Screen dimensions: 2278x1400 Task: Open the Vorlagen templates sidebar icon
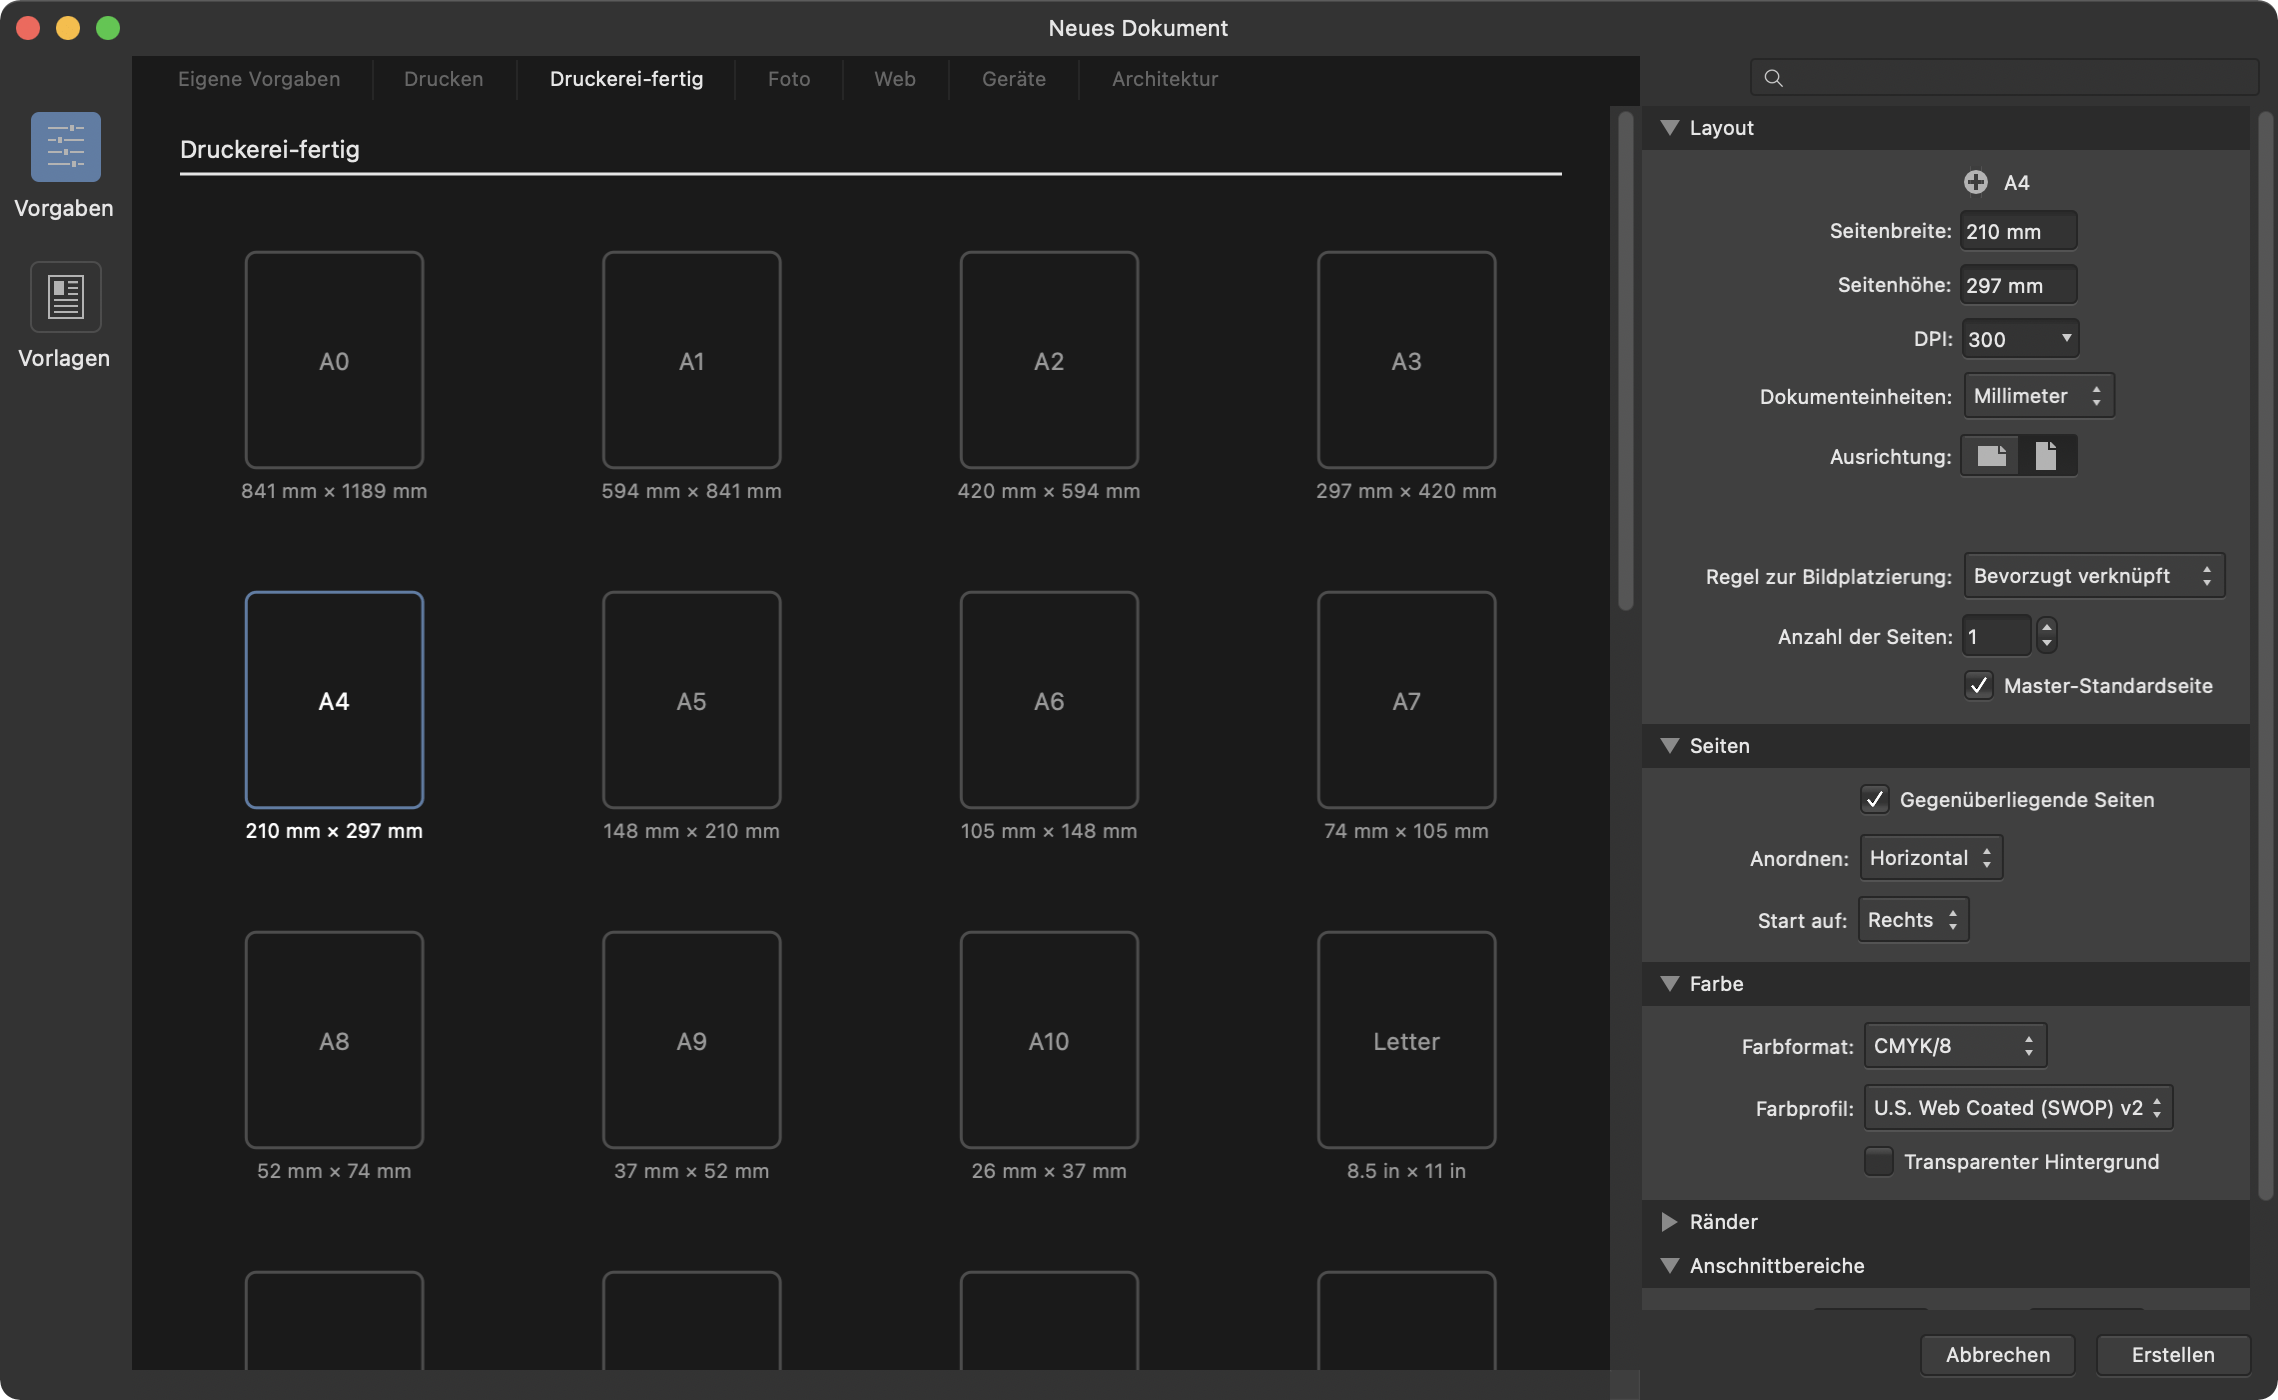65,296
